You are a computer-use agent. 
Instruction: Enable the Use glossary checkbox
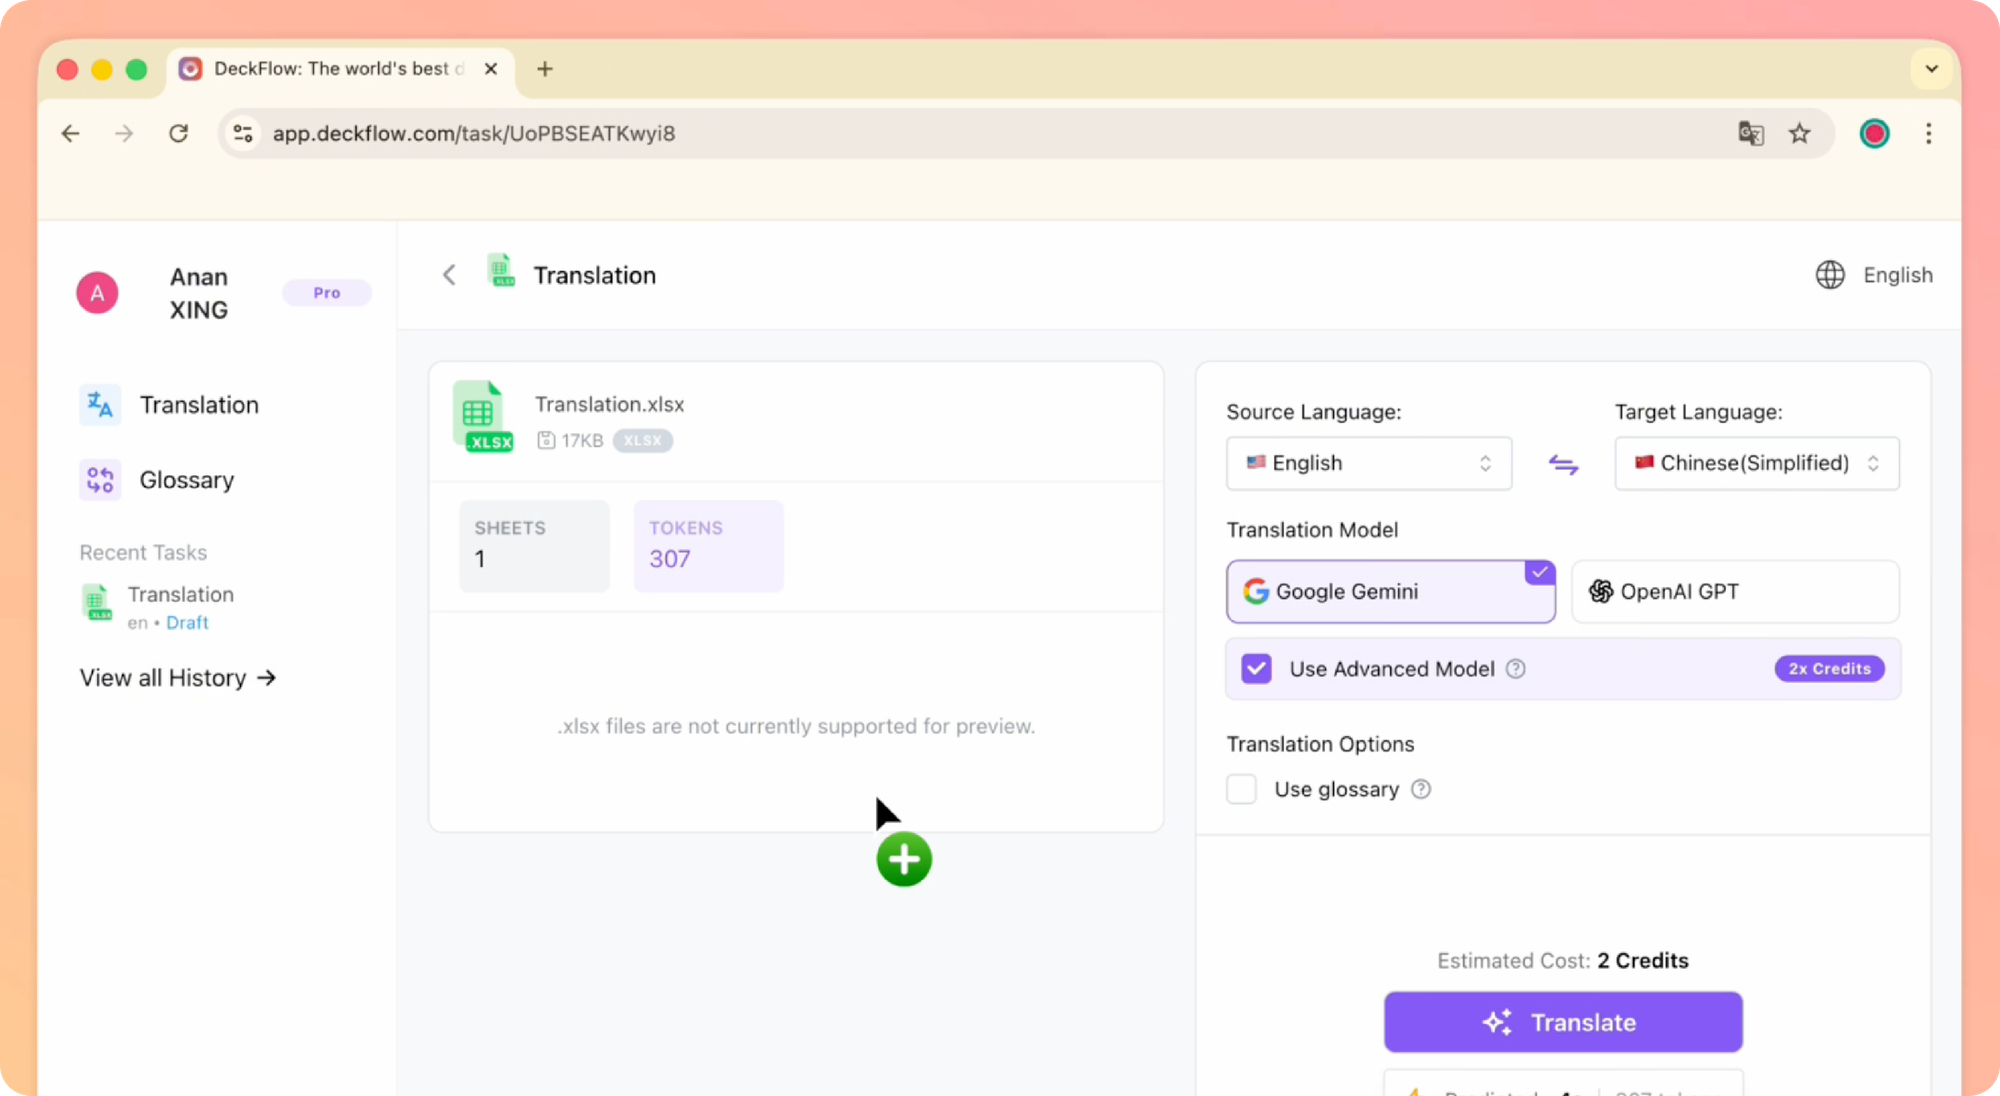point(1241,789)
